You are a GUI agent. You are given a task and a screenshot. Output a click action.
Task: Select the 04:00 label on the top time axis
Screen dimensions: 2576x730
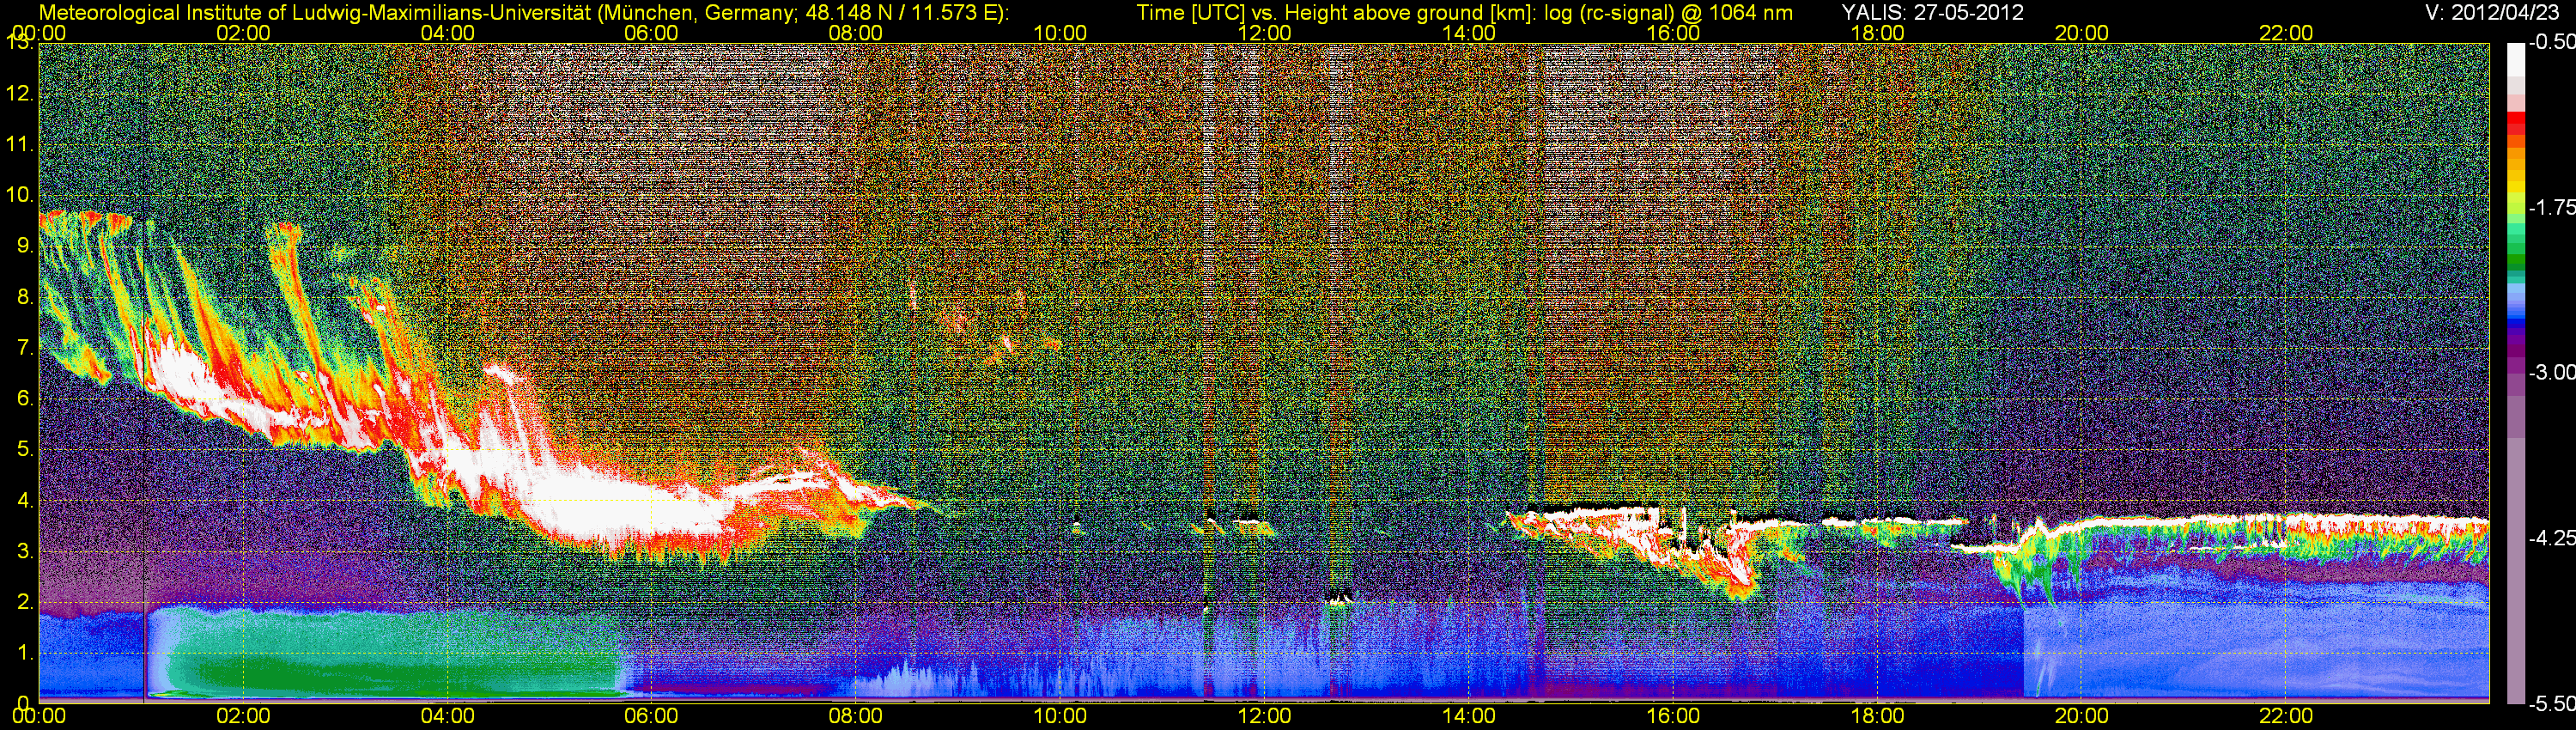coord(447,33)
